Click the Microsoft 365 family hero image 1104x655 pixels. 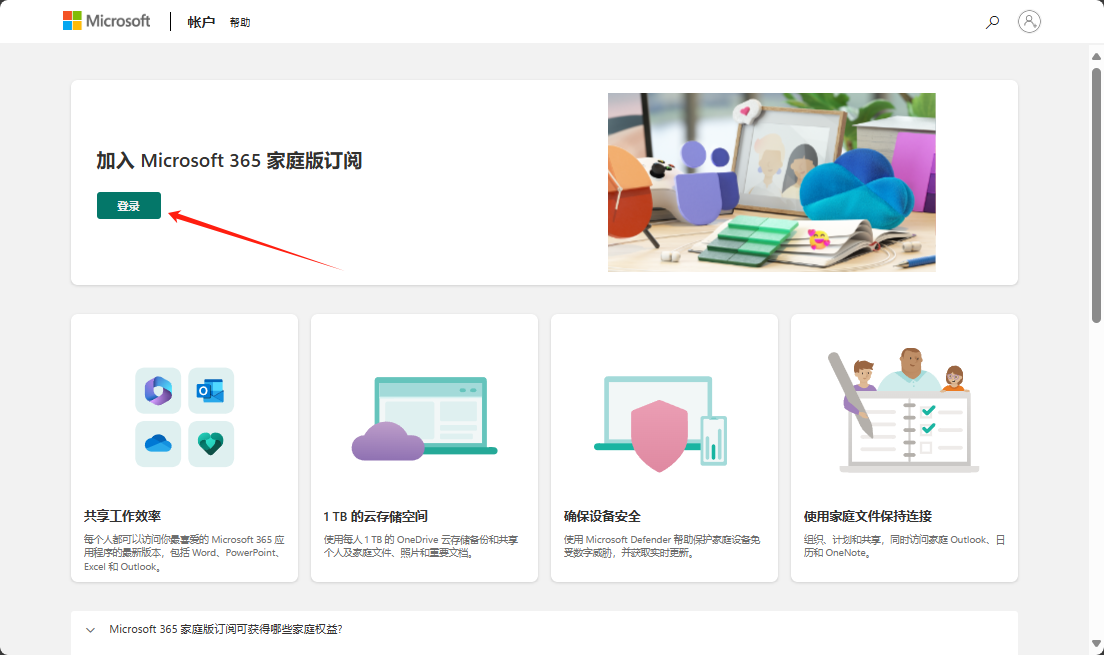(772, 182)
